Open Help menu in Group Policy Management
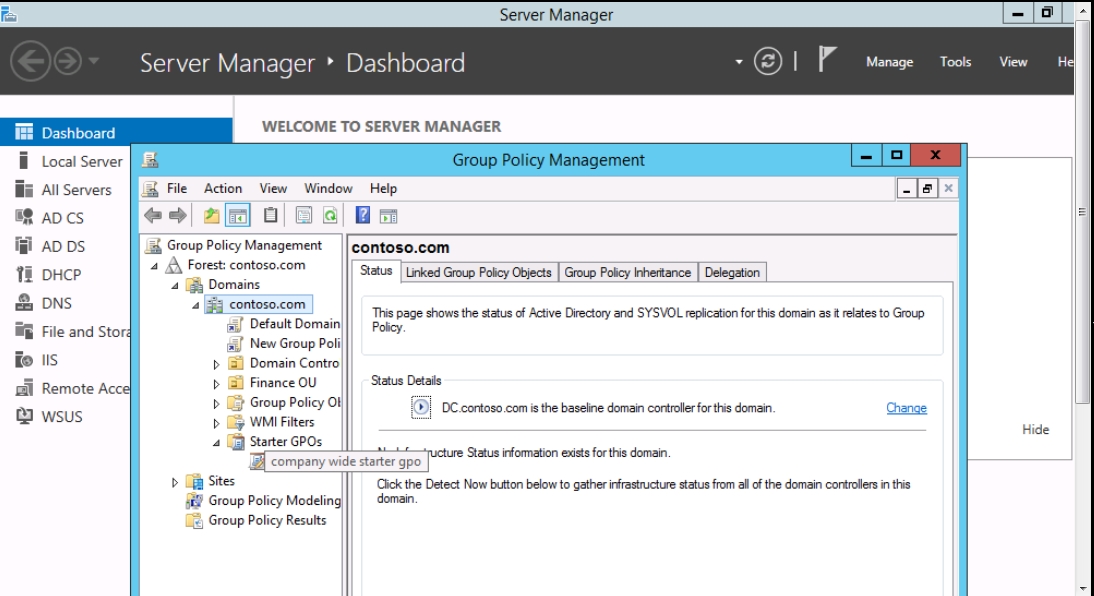Screen dimensions: 1094x596 click(x=383, y=188)
